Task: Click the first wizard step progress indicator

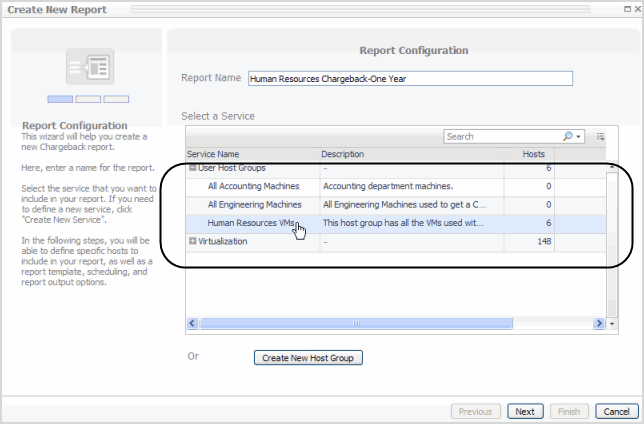Action: 60,99
